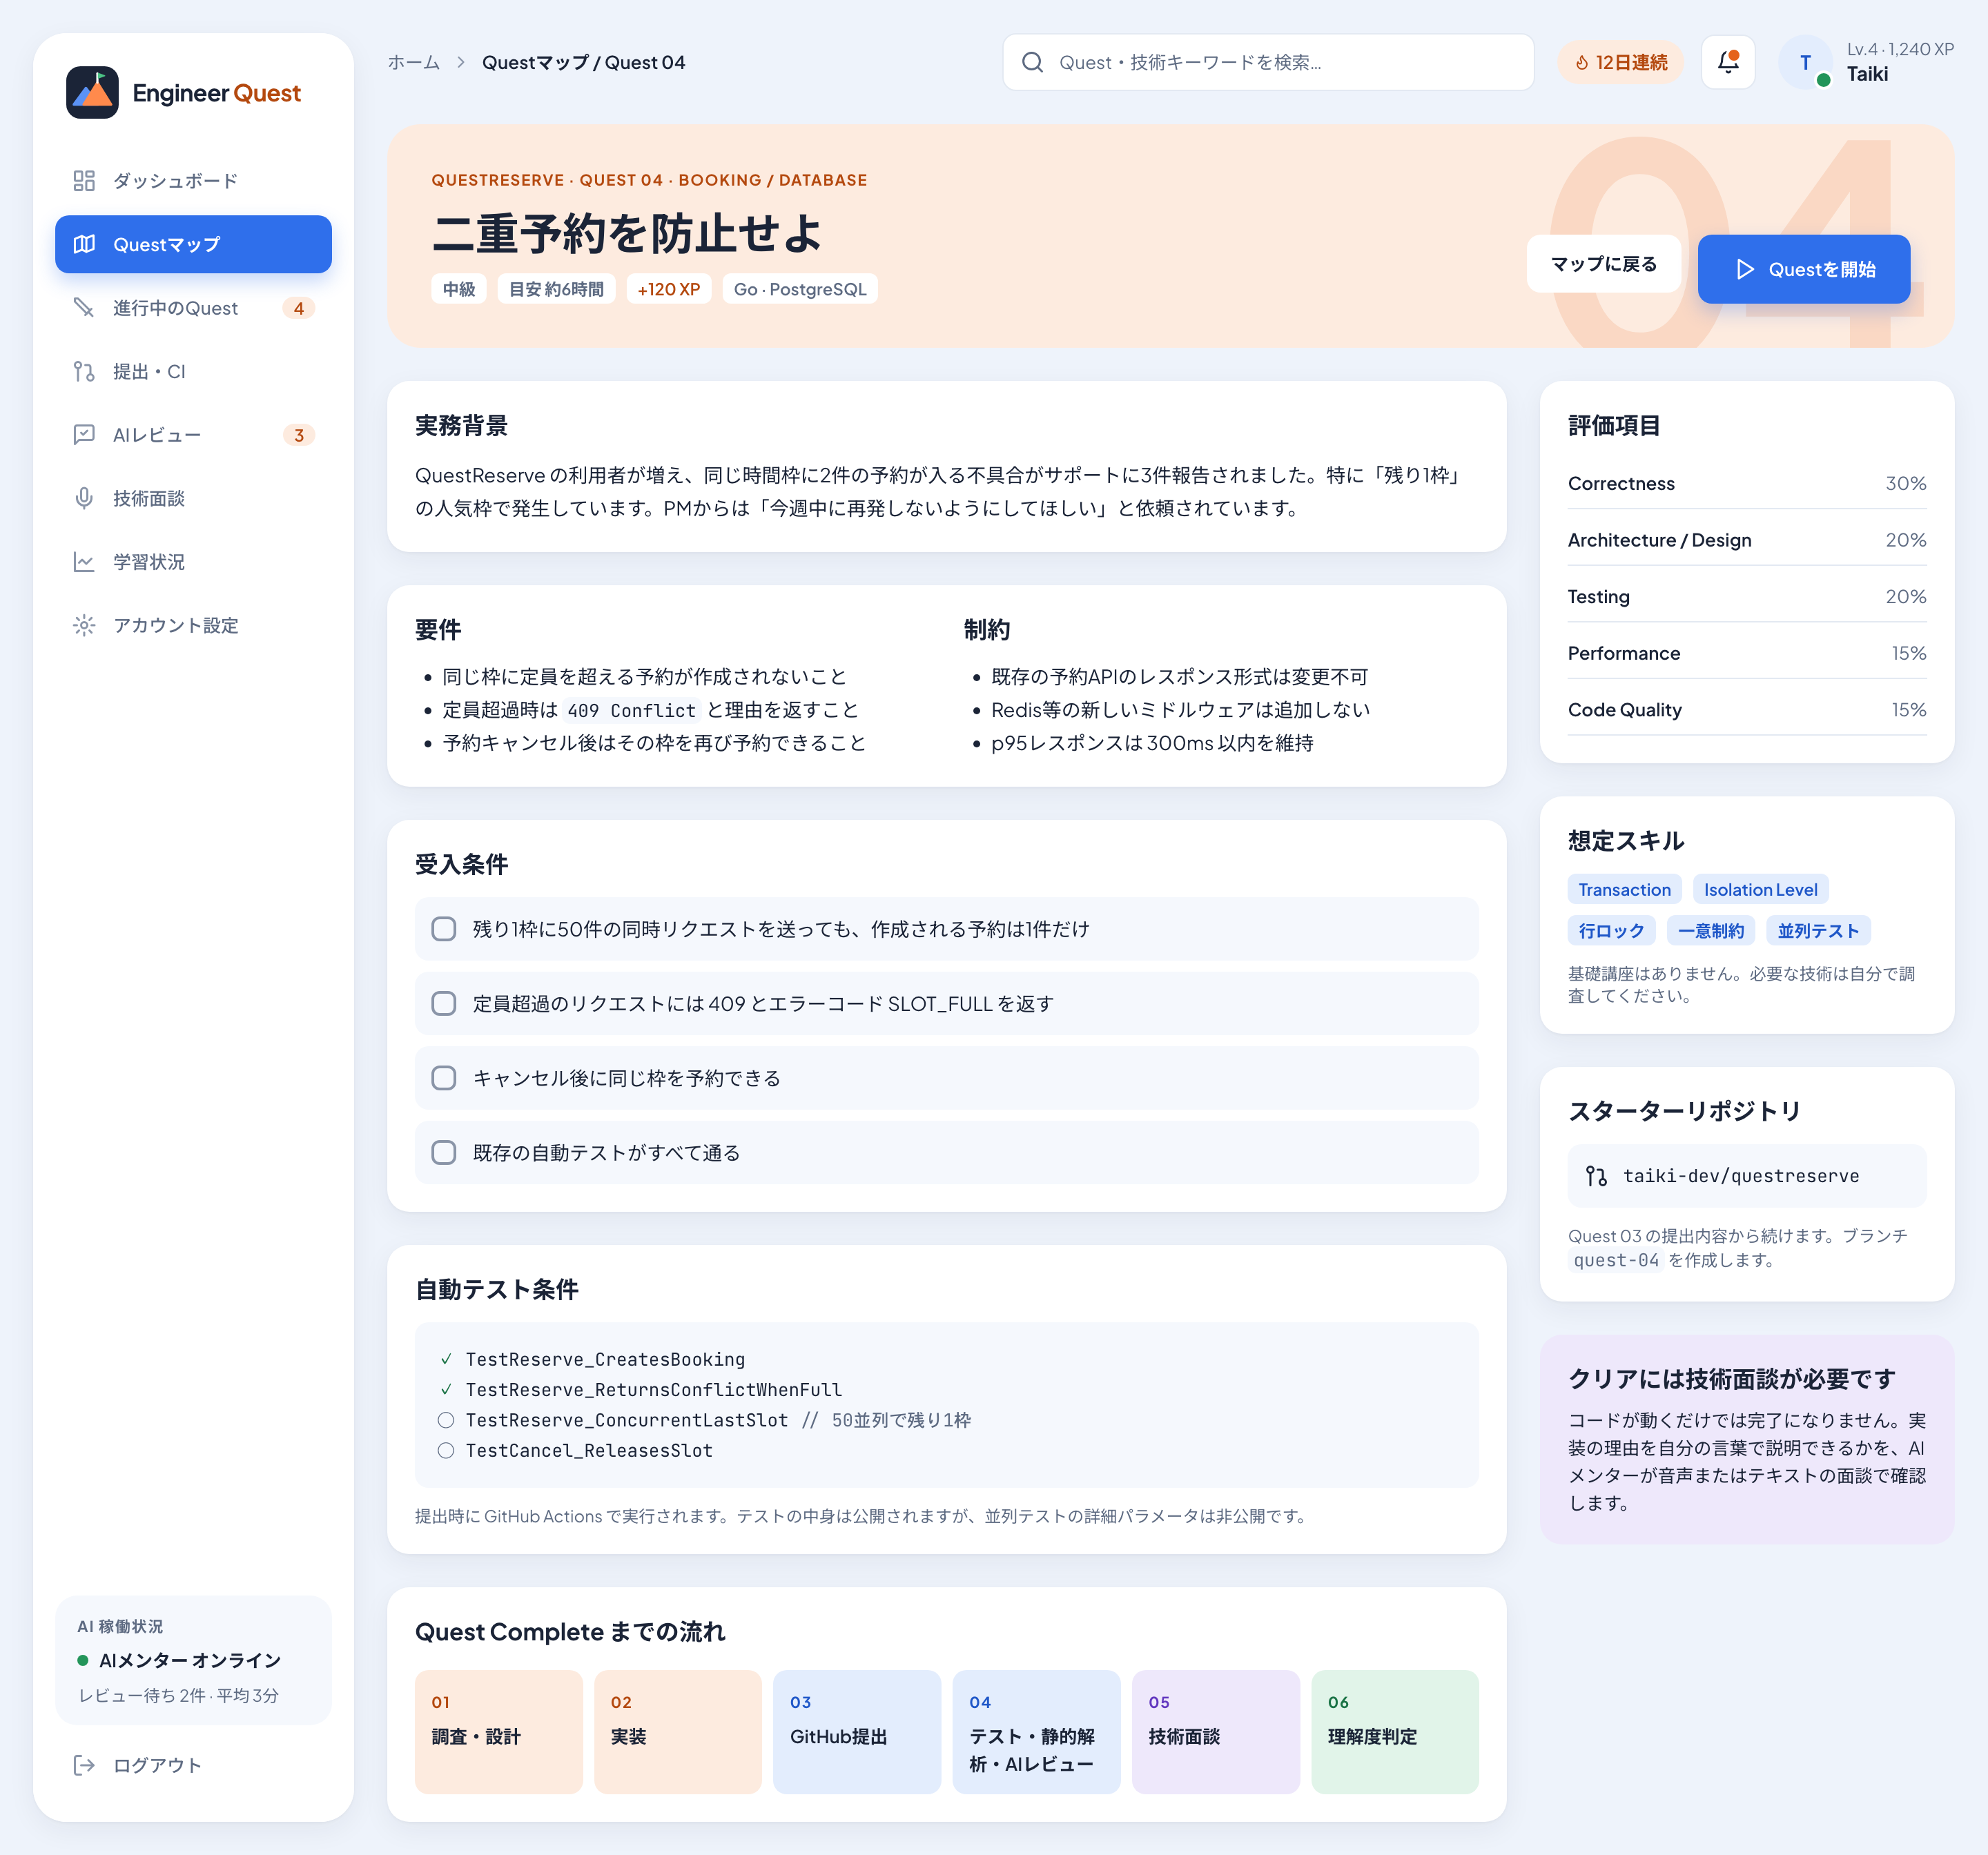Open the notification bell
Image resolution: width=1988 pixels, height=1855 pixels.
(x=1728, y=62)
